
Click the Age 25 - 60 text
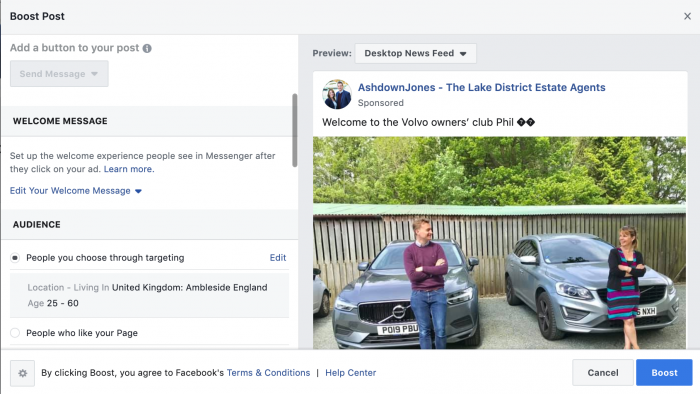pos(53,303)
